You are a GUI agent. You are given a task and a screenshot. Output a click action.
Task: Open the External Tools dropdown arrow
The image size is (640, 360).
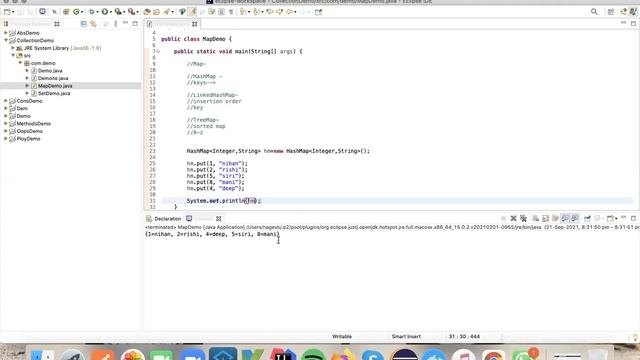click(137, 12)
